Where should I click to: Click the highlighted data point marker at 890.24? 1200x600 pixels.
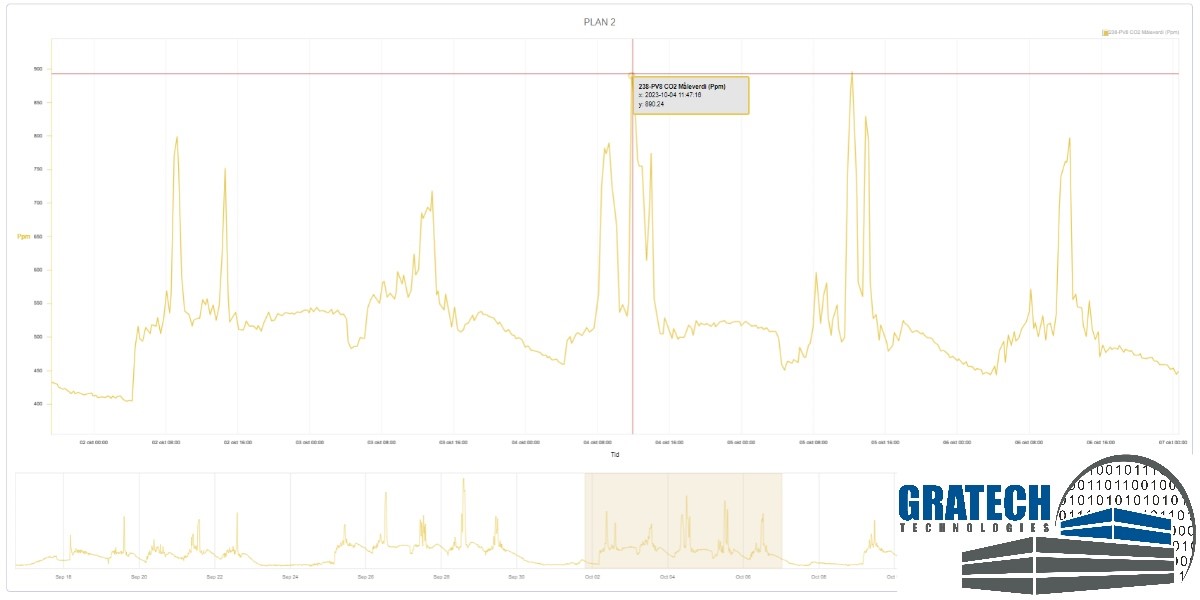[x=632, y=75]
